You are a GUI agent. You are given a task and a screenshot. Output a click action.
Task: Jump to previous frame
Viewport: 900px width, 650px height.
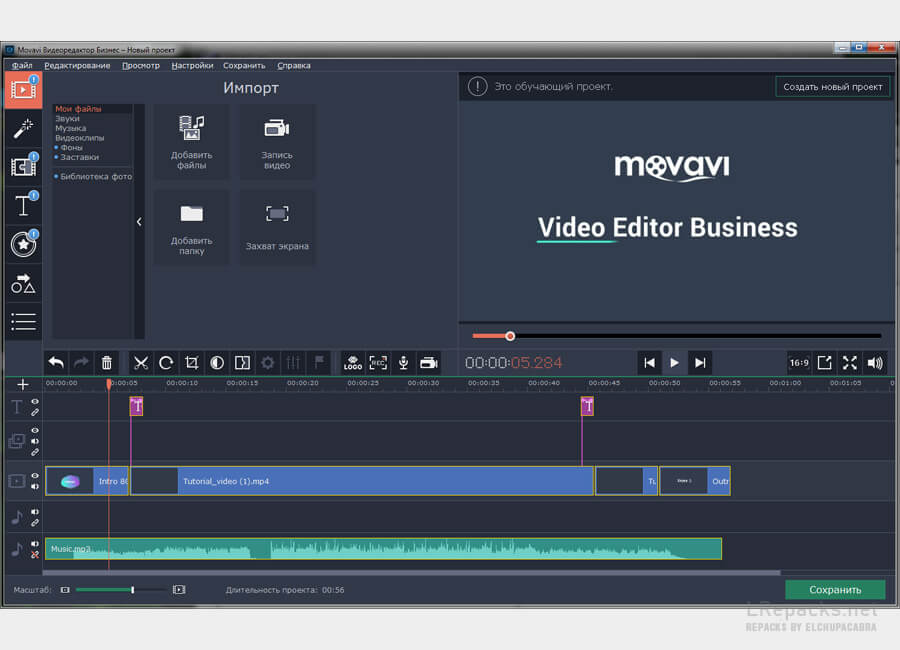pos(649,362)
